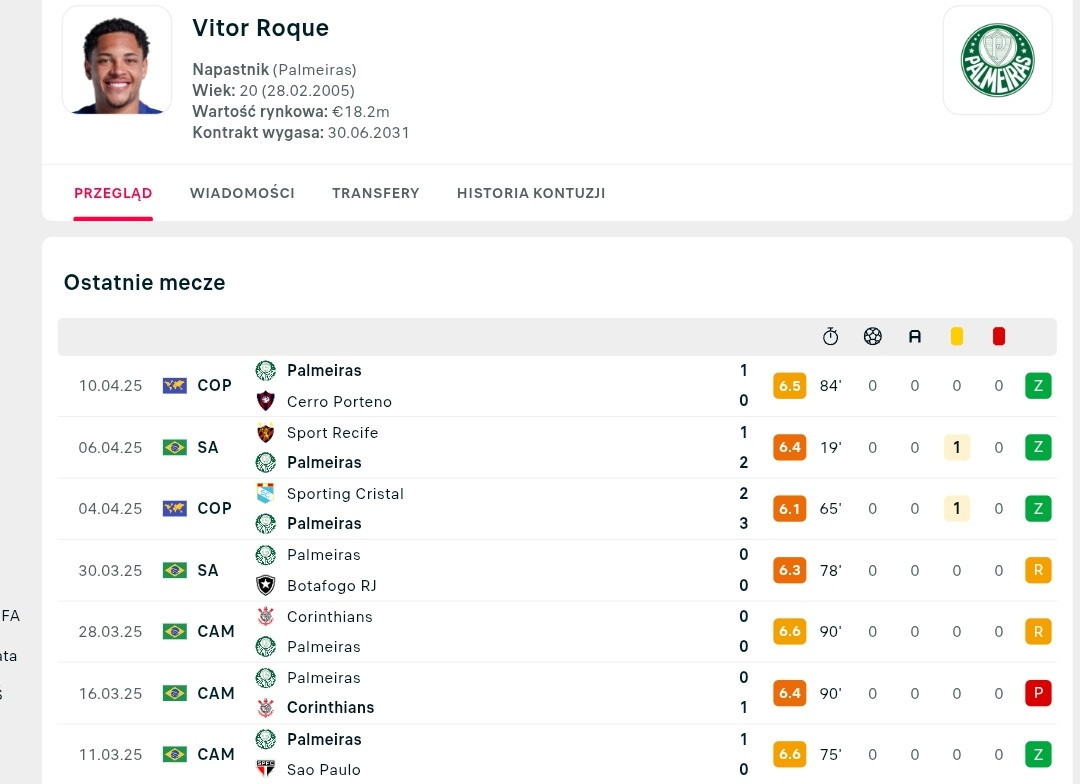Click the yellow card column icon
Image resolution: width=1080 pixels, height=784 pixels.
pyautogui.click(x=957, y=336)
